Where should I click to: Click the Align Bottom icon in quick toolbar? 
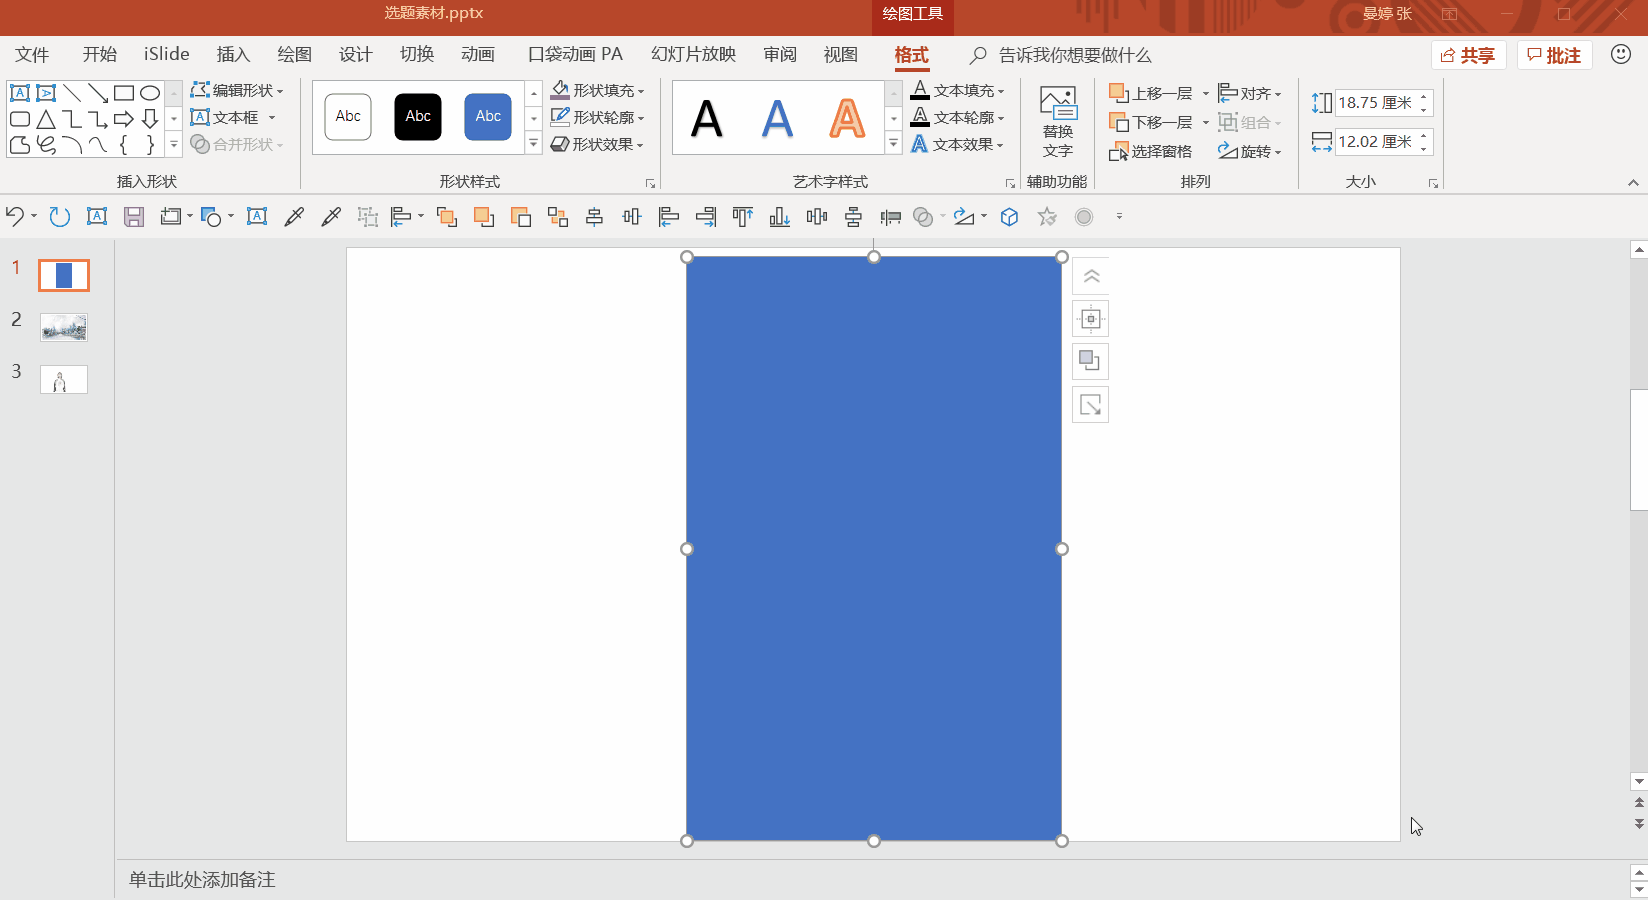780,217
